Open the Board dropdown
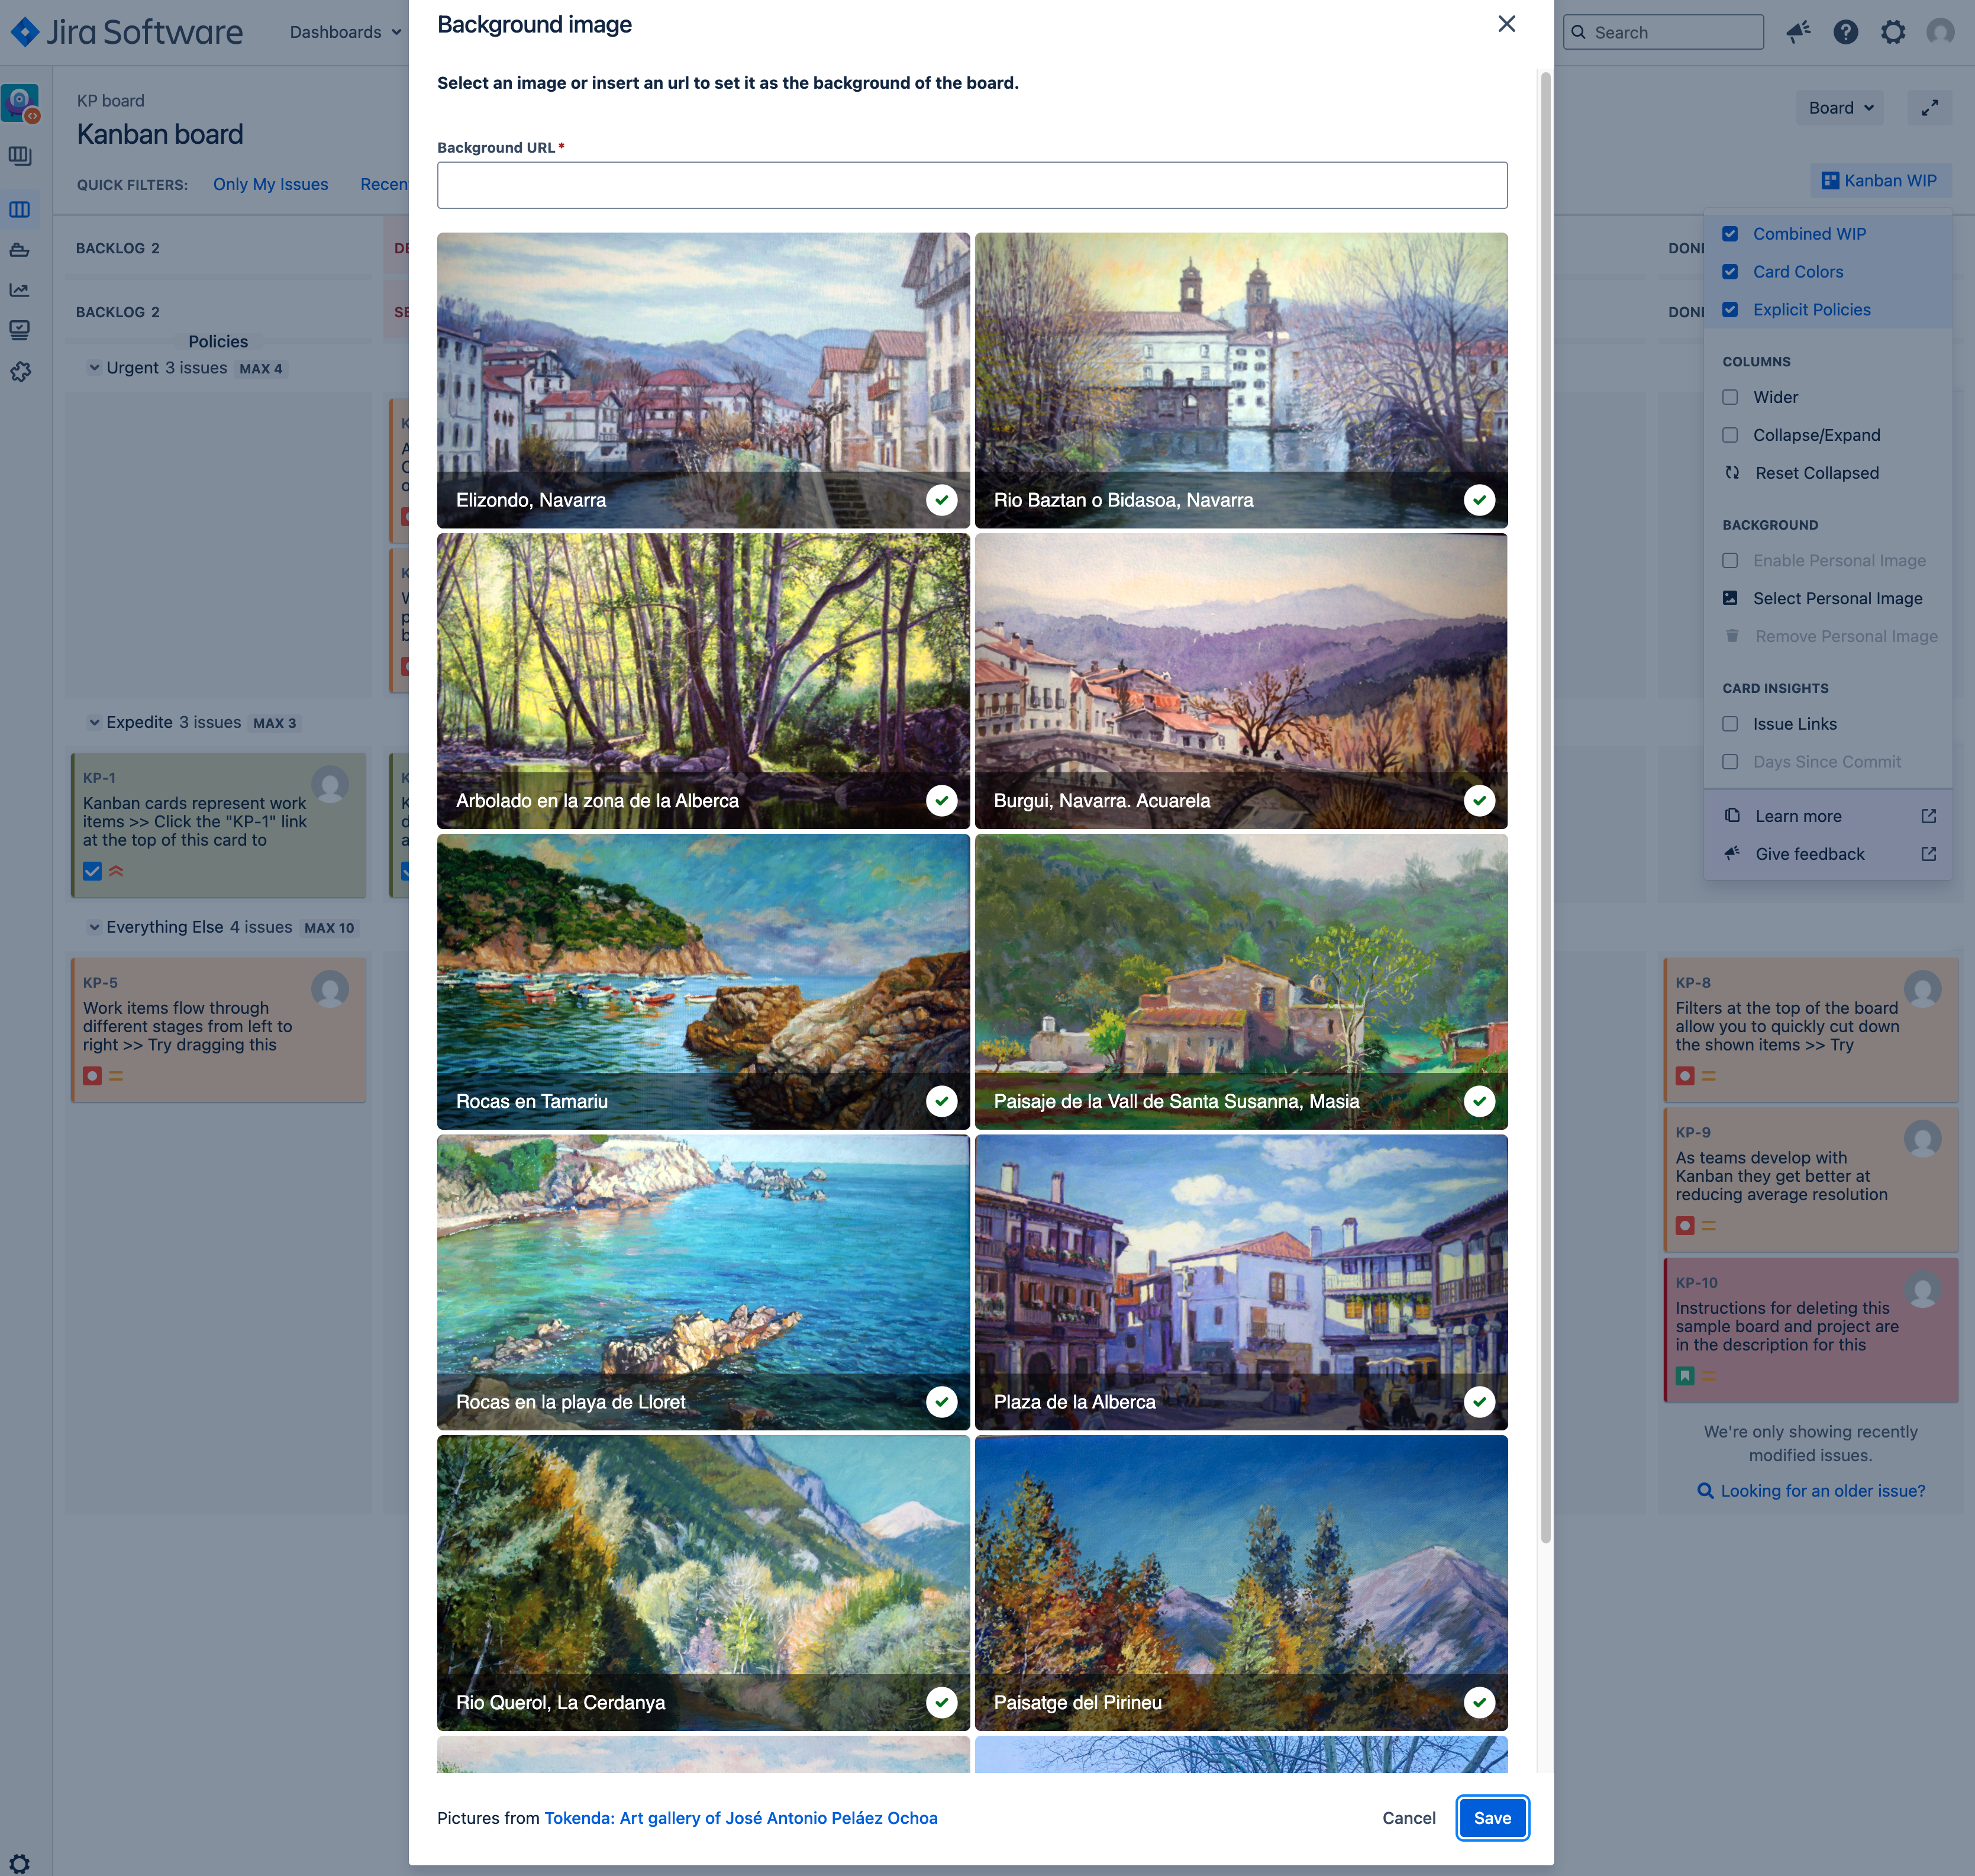This screenshot has height=1876, width=1975. tap(1840, 108)
